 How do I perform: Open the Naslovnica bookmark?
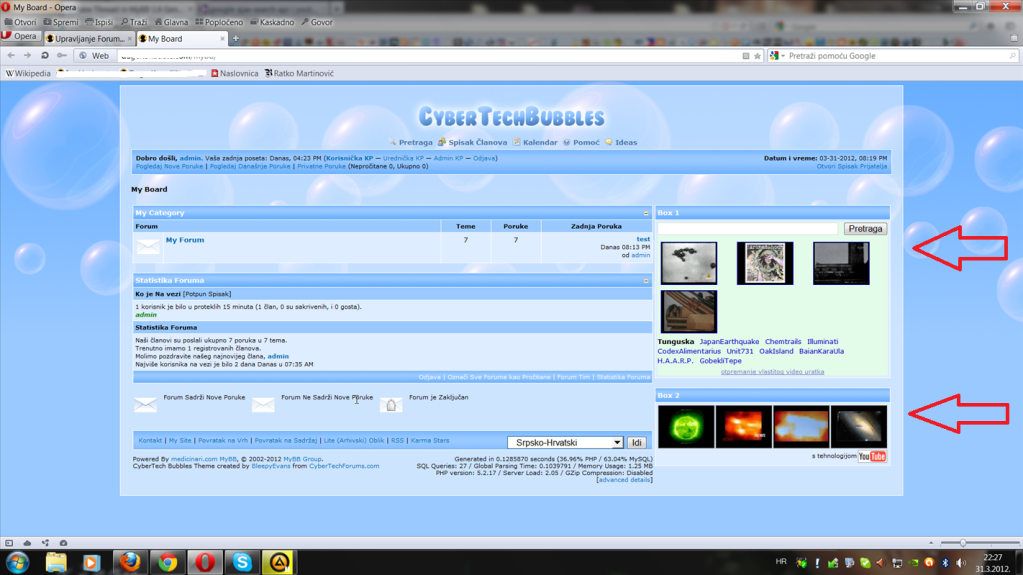tap(234, 73)
